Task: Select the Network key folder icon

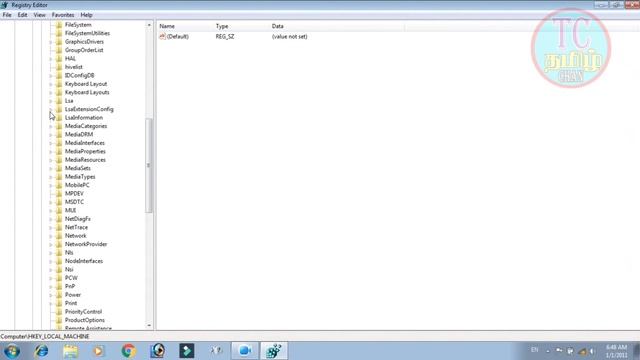Action: pos(59,236)
